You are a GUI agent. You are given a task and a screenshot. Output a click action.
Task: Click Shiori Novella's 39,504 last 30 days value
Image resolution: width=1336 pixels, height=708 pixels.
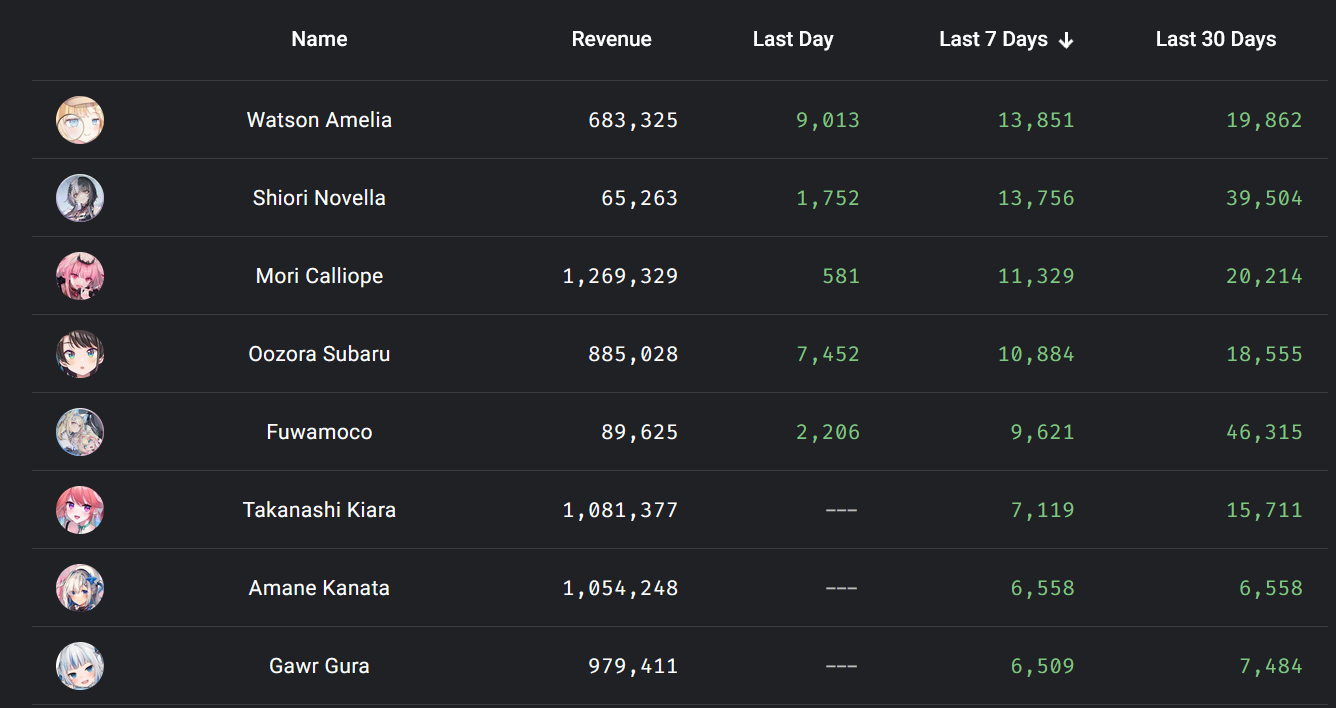(x=1264, y=198)
